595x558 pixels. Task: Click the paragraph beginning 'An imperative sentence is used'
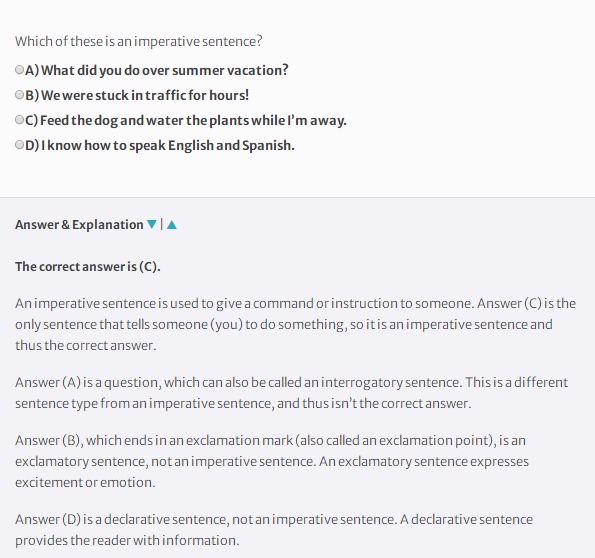296,324
